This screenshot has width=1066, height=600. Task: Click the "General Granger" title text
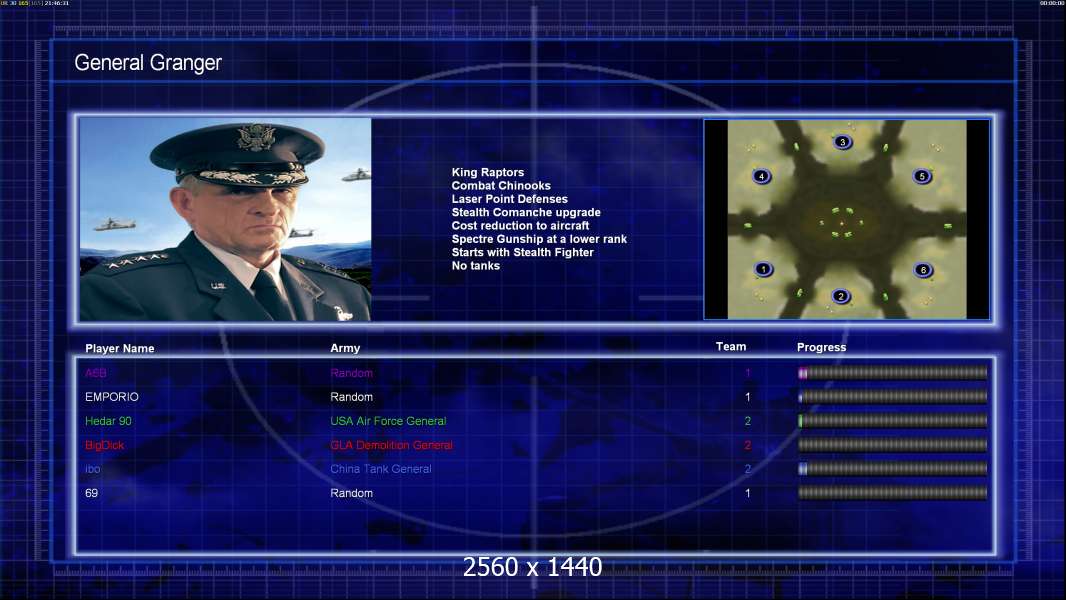[x=148, y=63]
